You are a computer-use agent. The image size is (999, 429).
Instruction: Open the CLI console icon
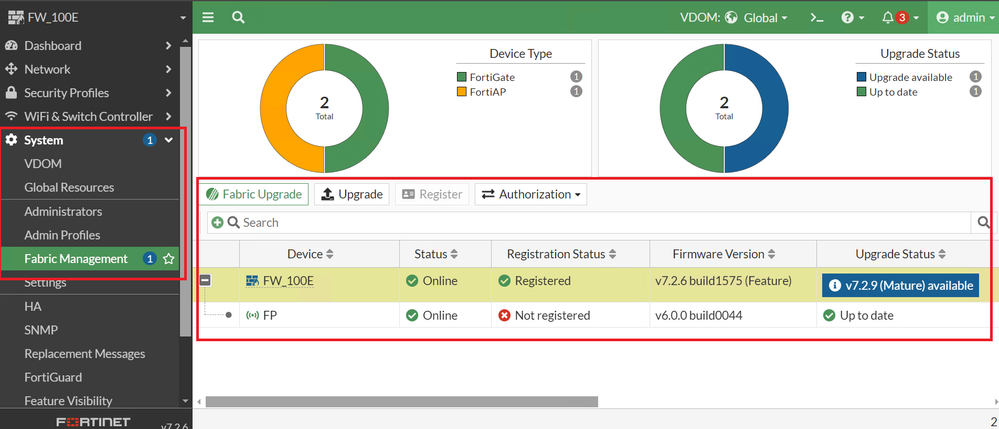point(817,17)
